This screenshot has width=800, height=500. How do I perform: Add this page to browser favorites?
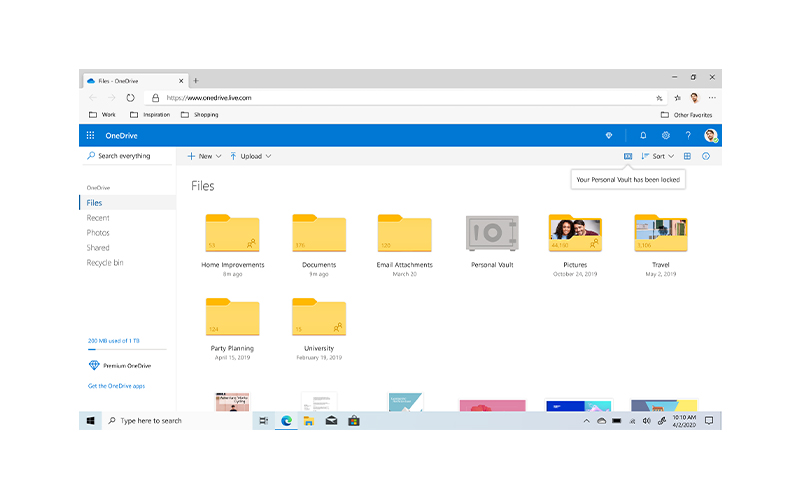click(x=659, y=98)
